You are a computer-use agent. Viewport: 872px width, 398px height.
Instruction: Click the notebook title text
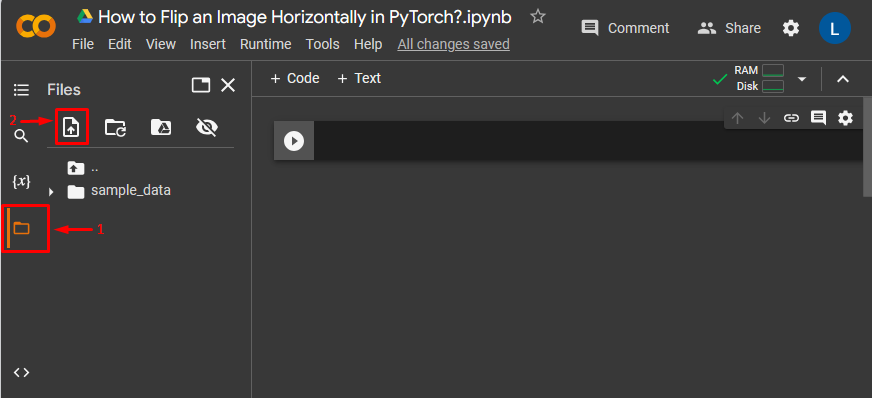point(305,17)
